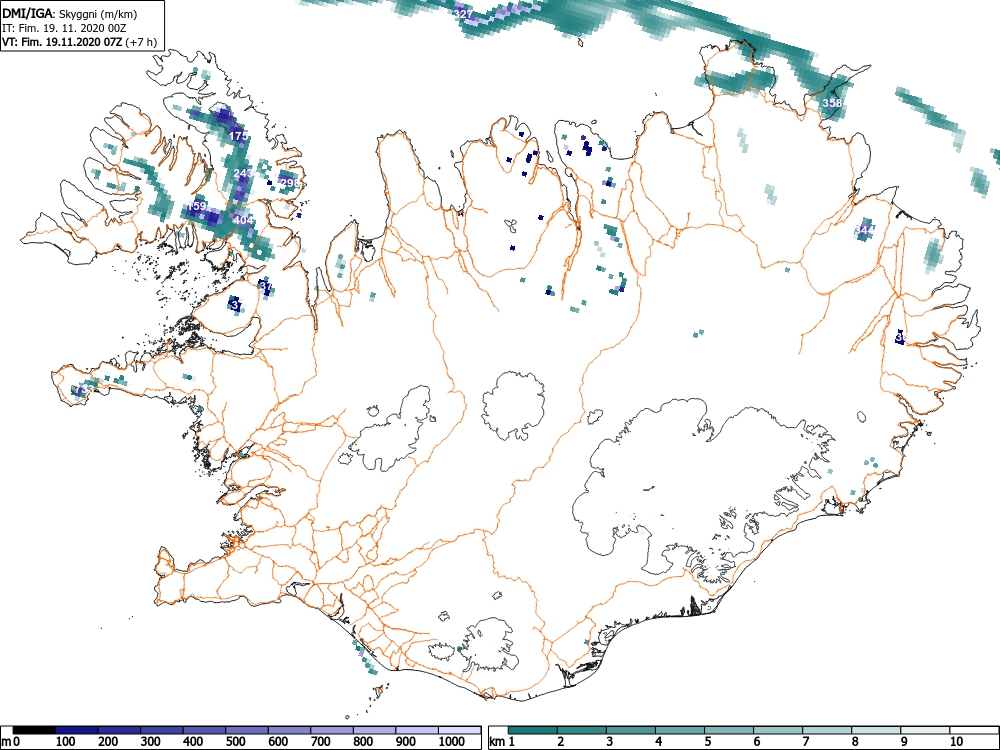Click the 500–600 m legend swatch
Viewport: 1000px width, 750px height.
point(247,730)
